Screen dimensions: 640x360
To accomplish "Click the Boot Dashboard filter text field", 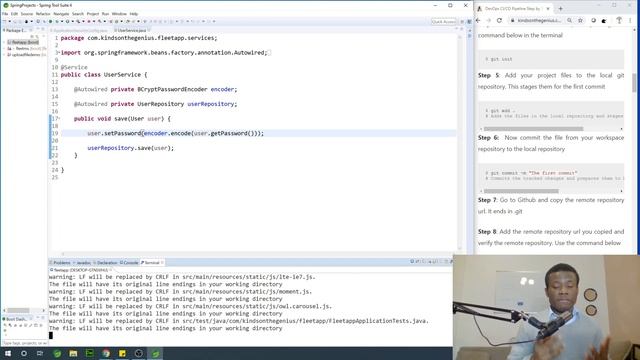I will click(x=24, y=343).
